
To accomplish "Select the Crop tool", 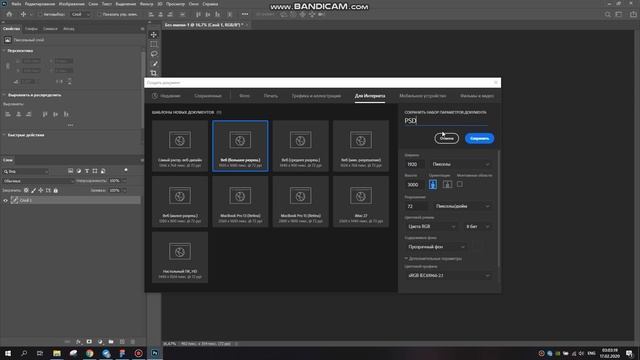I will 154,73.
